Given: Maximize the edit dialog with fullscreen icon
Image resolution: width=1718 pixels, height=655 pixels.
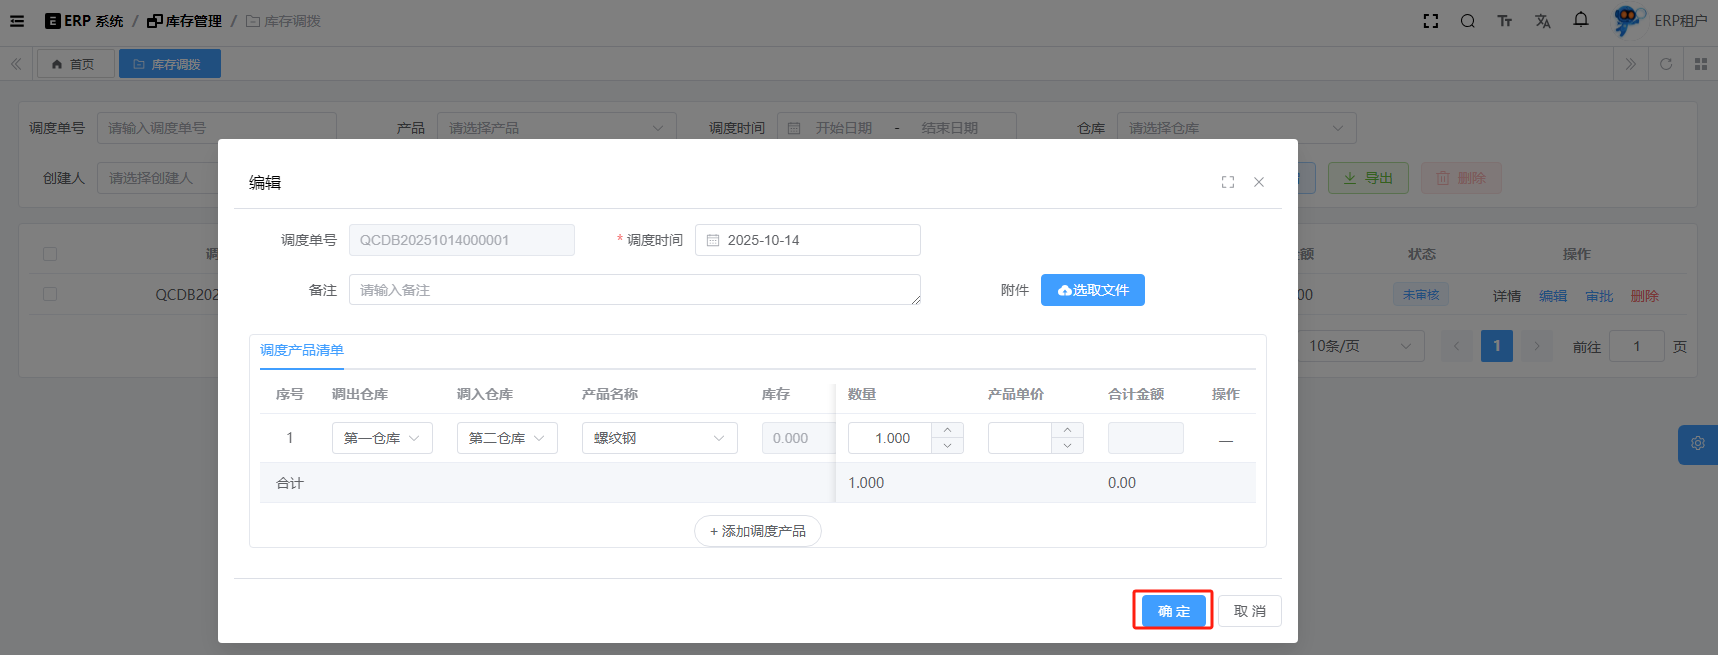Looking at the screenshot, I should tap(1227, 182).
